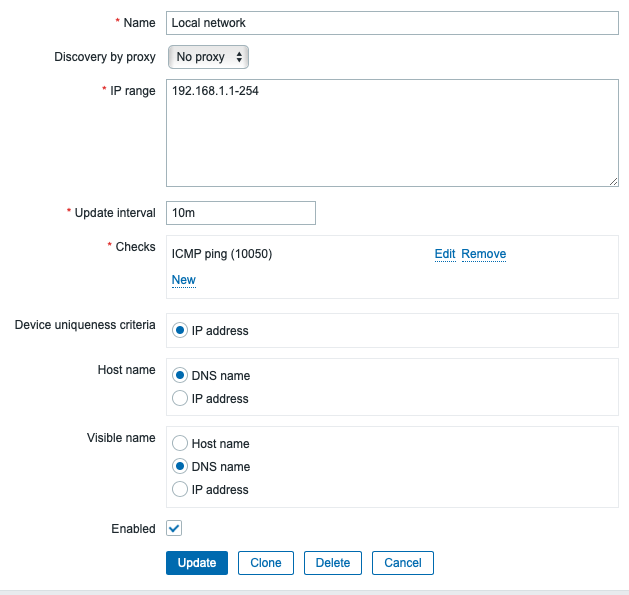
Task: Cancel editing the discovery rule
Action: tap(403, 563)
